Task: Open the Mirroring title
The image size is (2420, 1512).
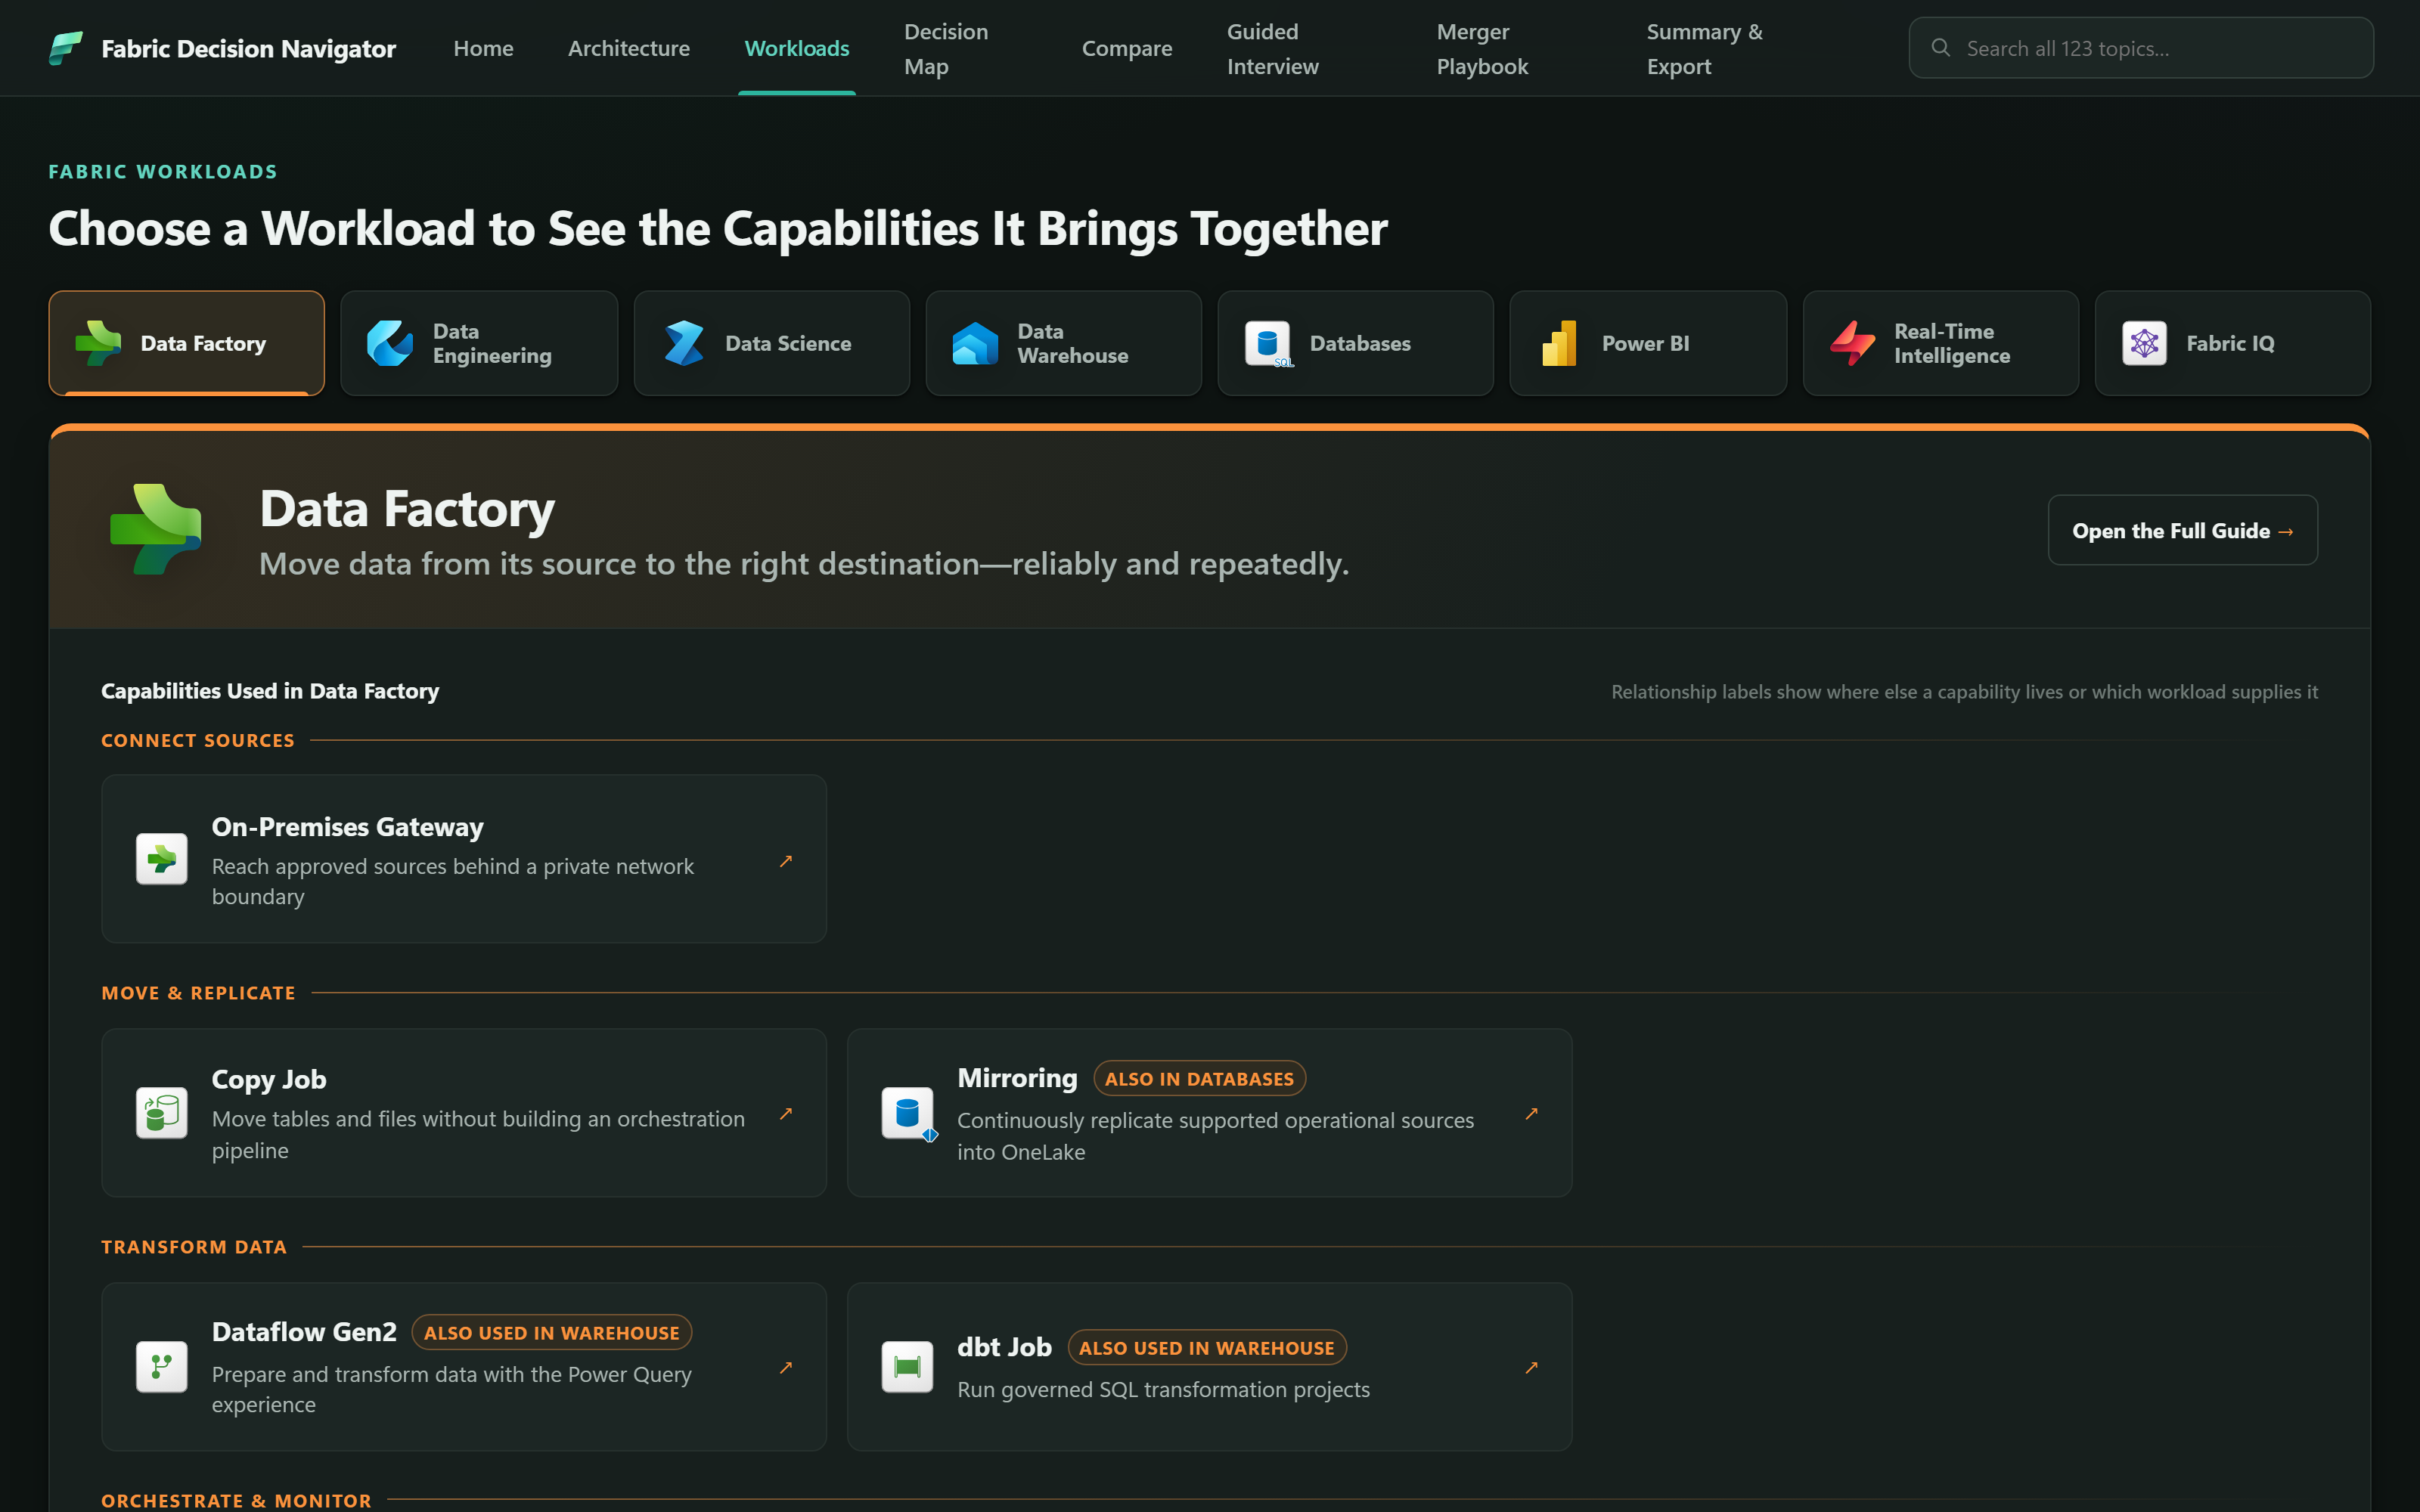Action: 1017,1078
